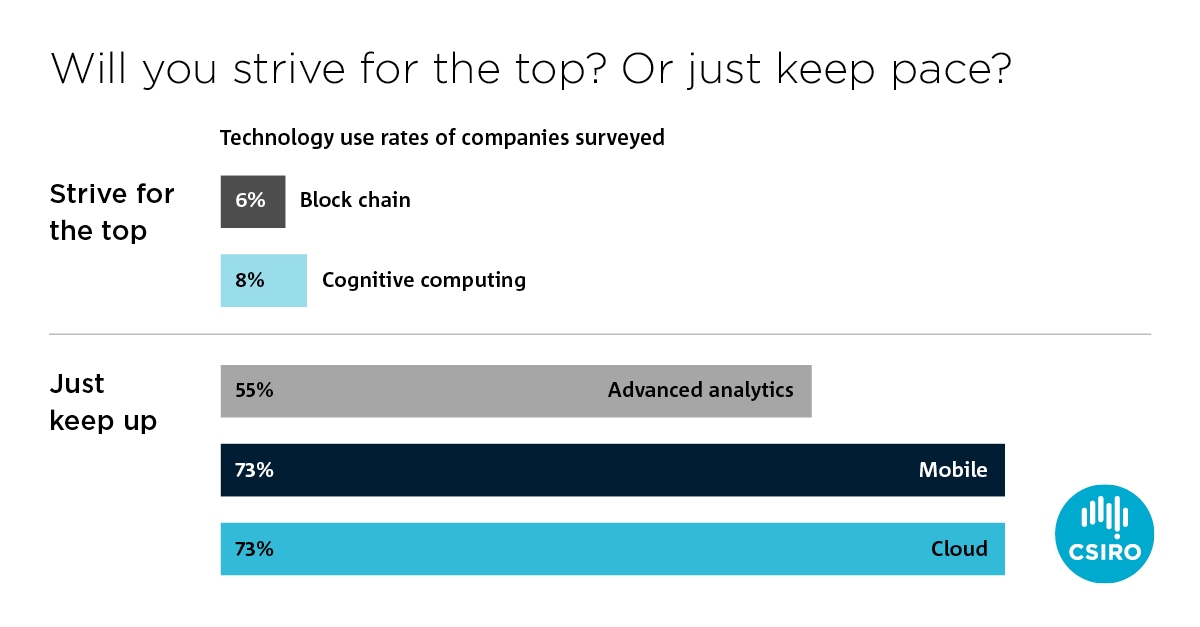The height and width of the screenshot is (627, 1200).
Task: Click the Block chain label
Action: coord(355,200)
